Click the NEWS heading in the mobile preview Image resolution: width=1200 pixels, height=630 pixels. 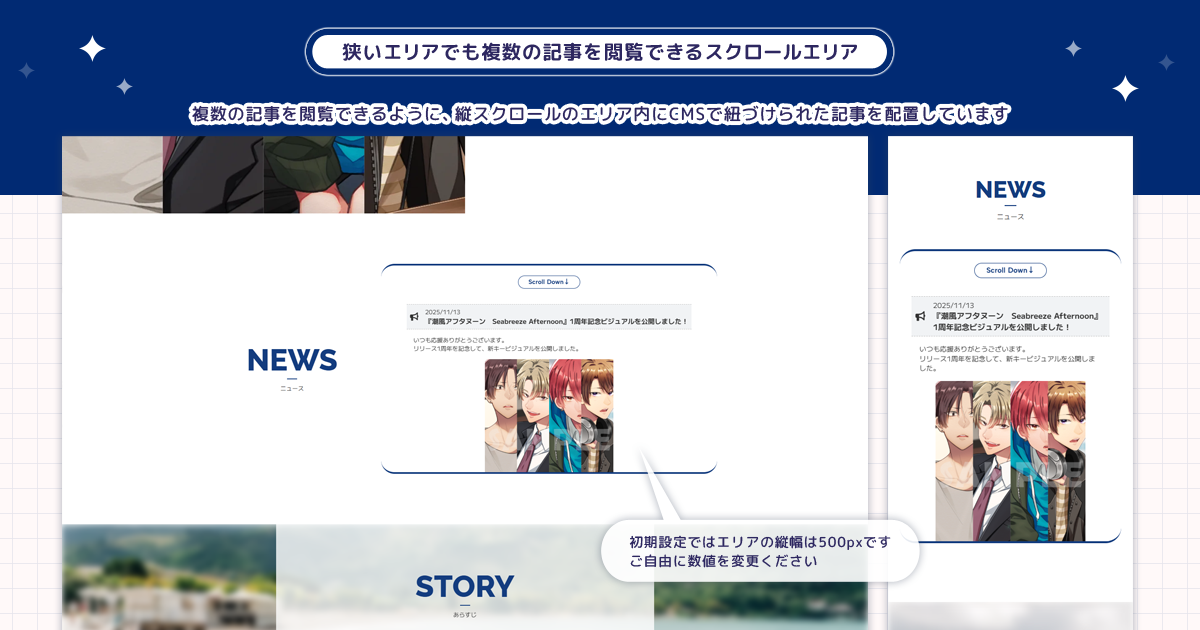click(1011, 191)
